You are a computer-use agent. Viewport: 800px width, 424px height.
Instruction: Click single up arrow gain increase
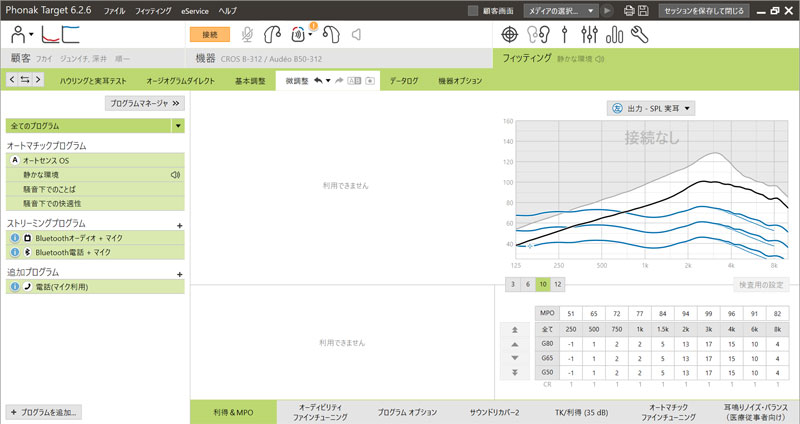coord(515,344)
